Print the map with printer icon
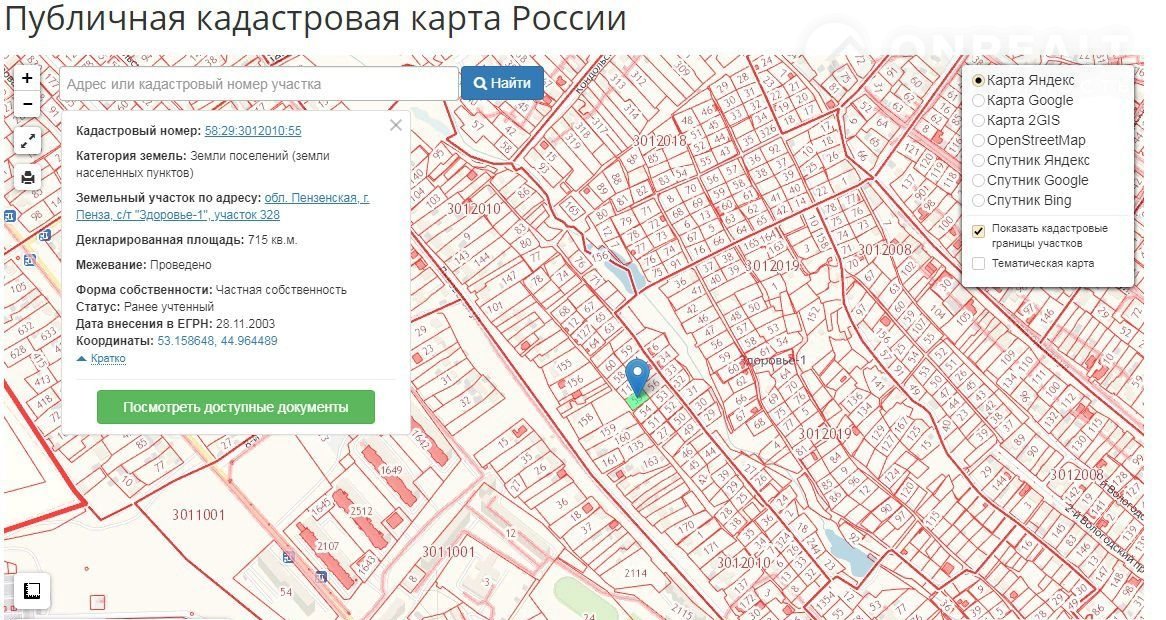 (x=28, y=177)
